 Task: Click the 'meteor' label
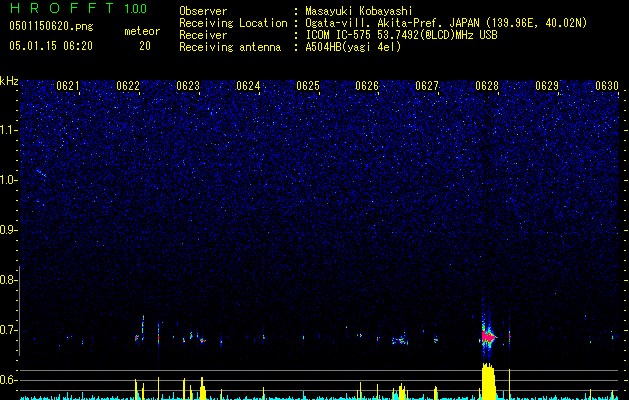(x=142, y=31)
